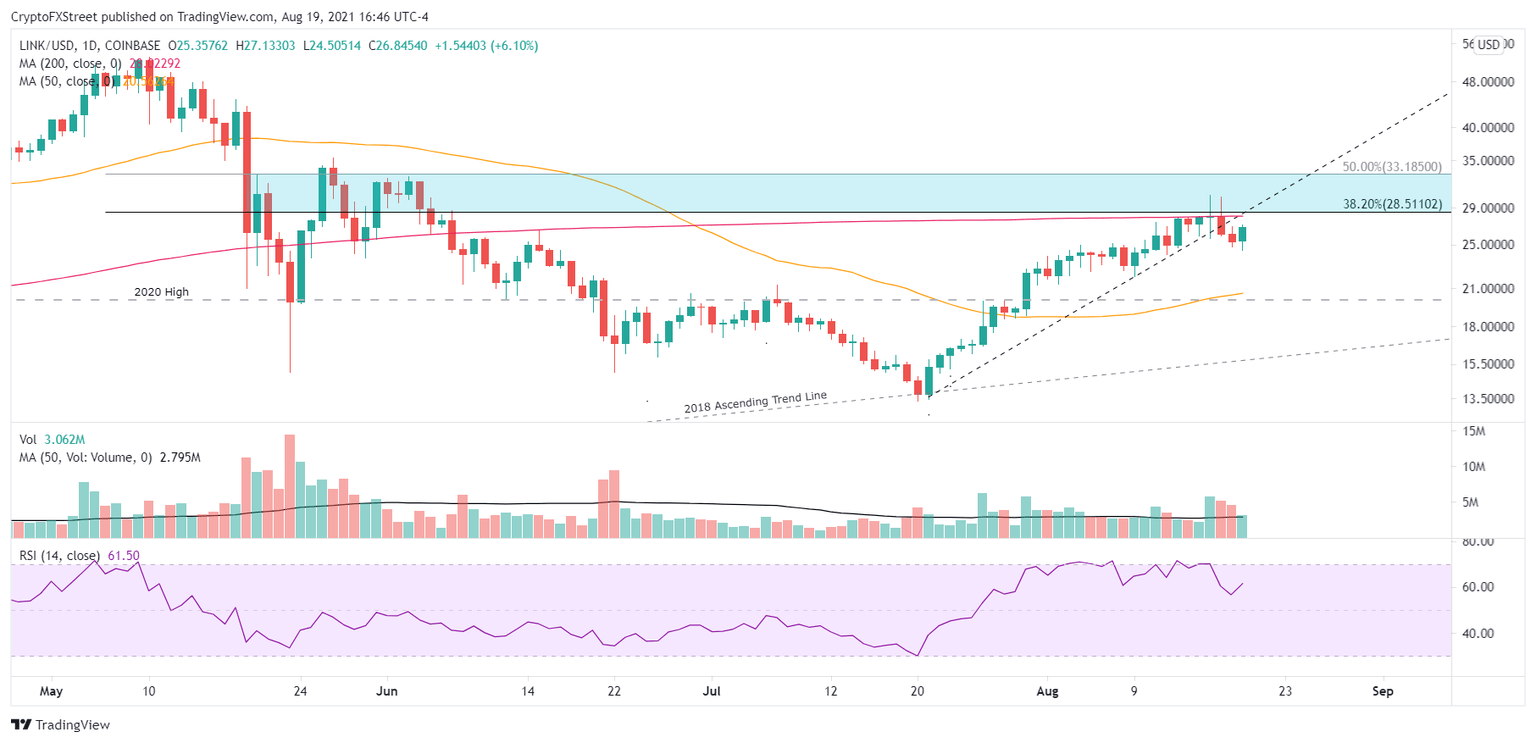Select the LINK/USD symbol in the legend
Viewport: 1536px width, 743px height.
point(47,45)
